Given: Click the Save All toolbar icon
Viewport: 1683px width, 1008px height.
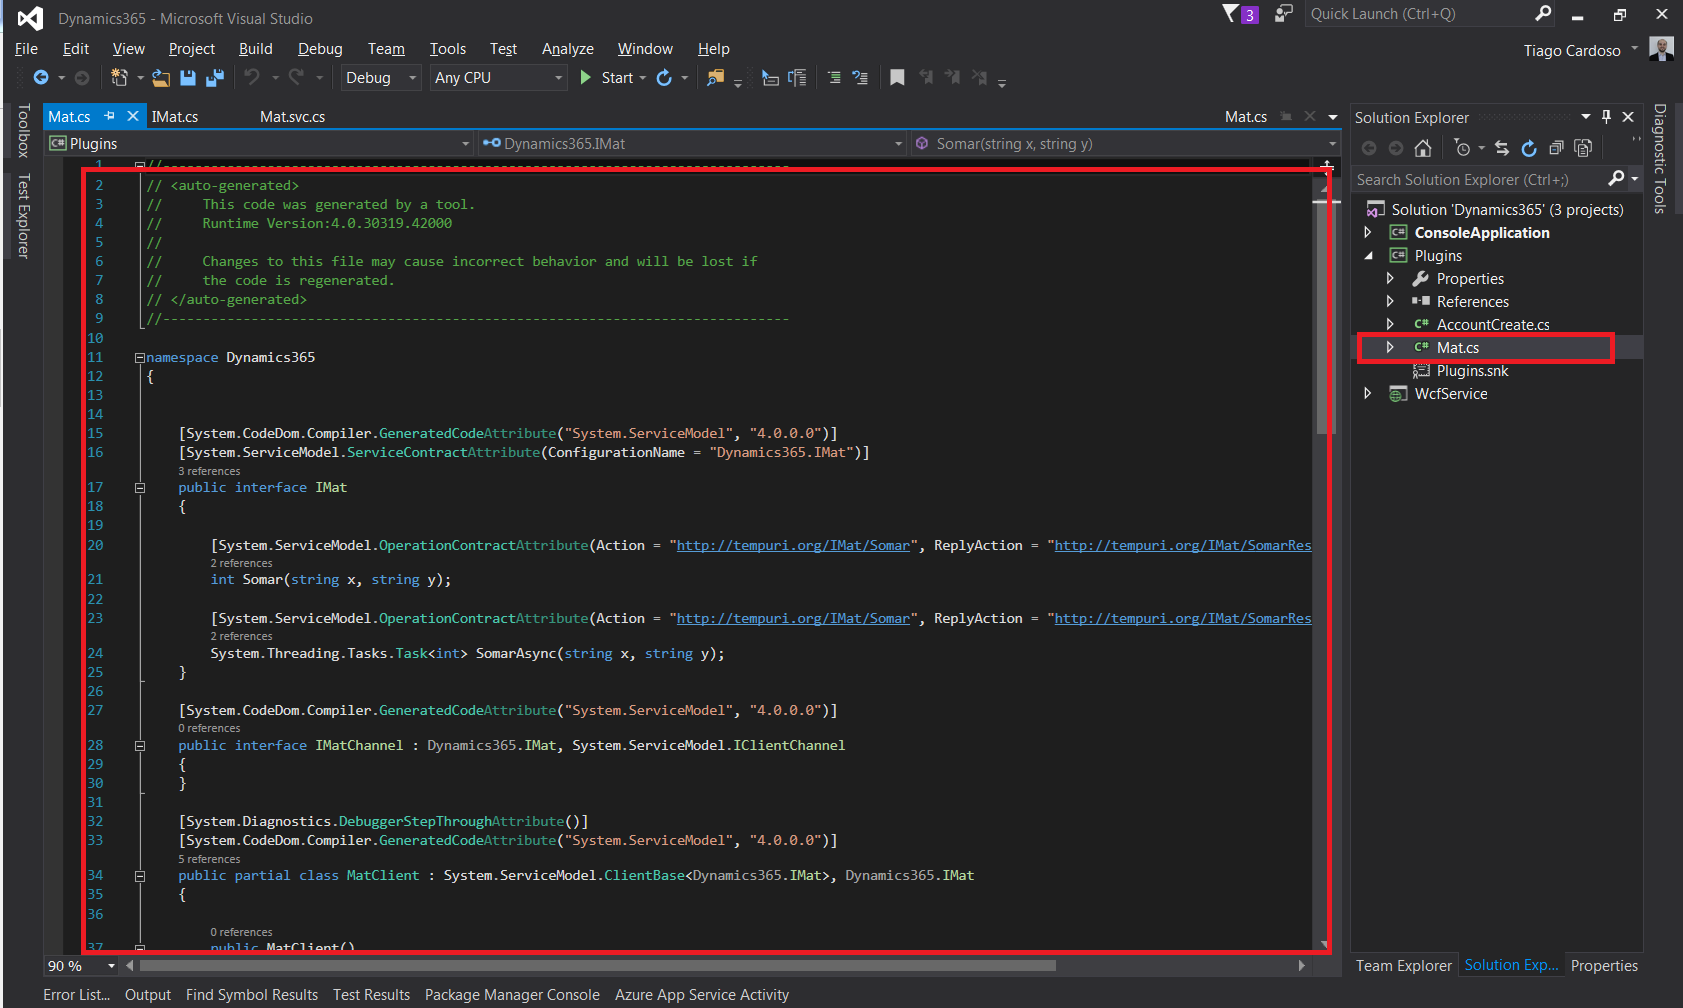Looking at the screenshot, I should (214, 78).
